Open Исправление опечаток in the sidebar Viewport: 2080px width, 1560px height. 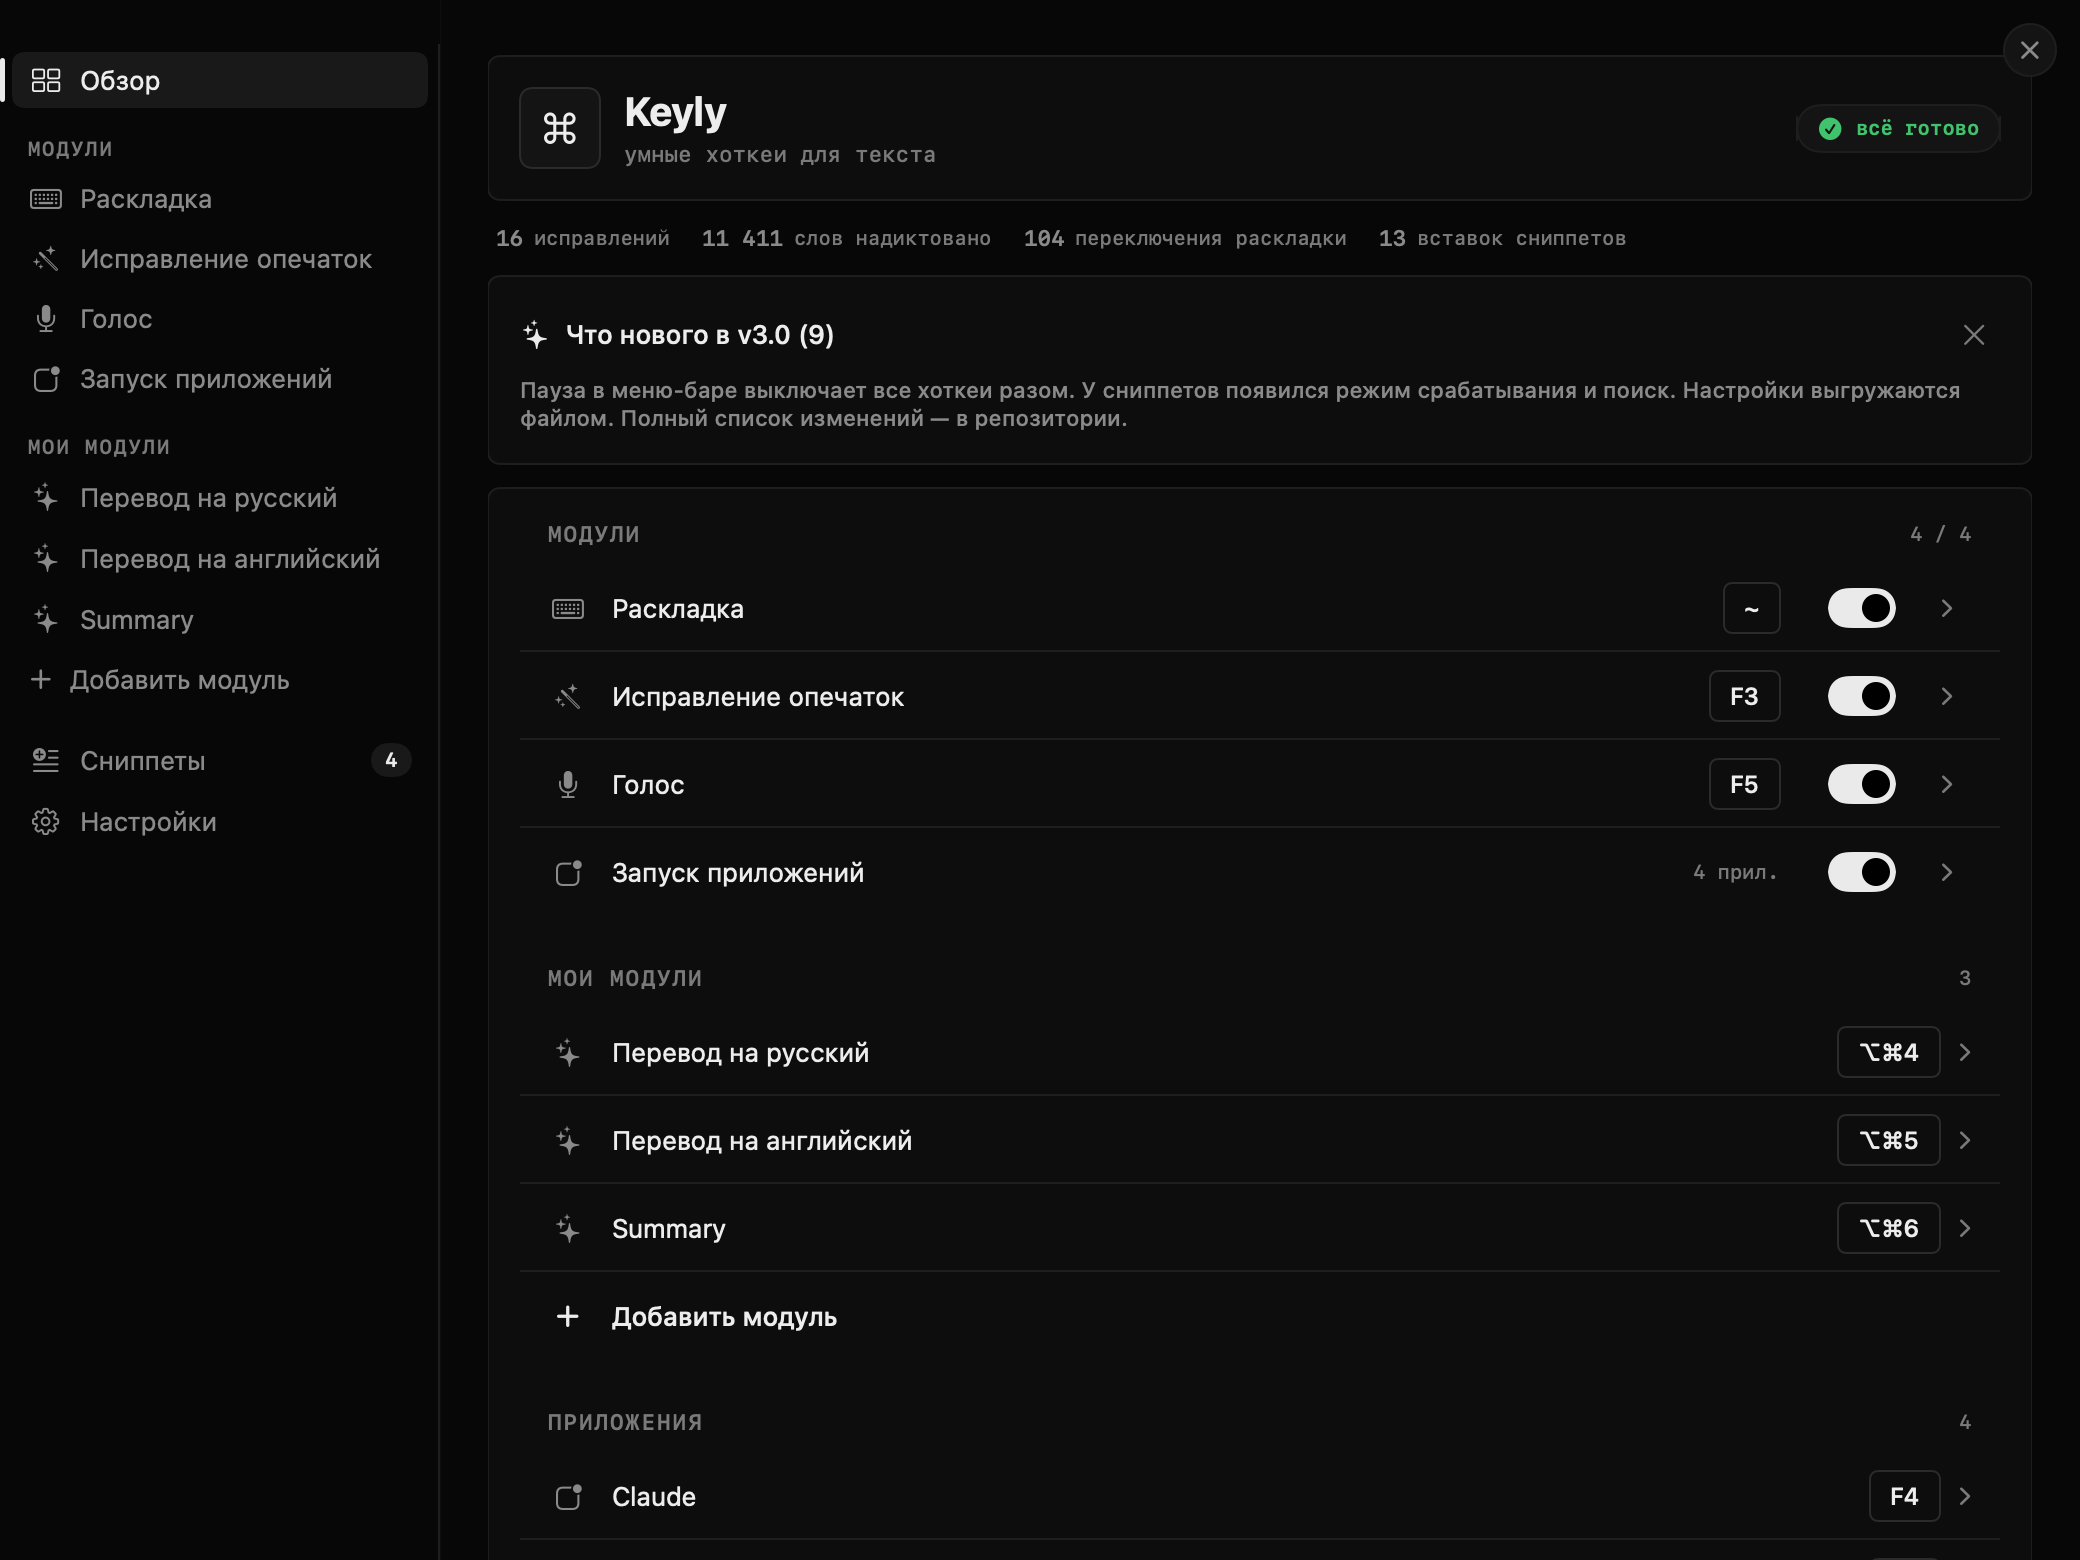point(220,259)
